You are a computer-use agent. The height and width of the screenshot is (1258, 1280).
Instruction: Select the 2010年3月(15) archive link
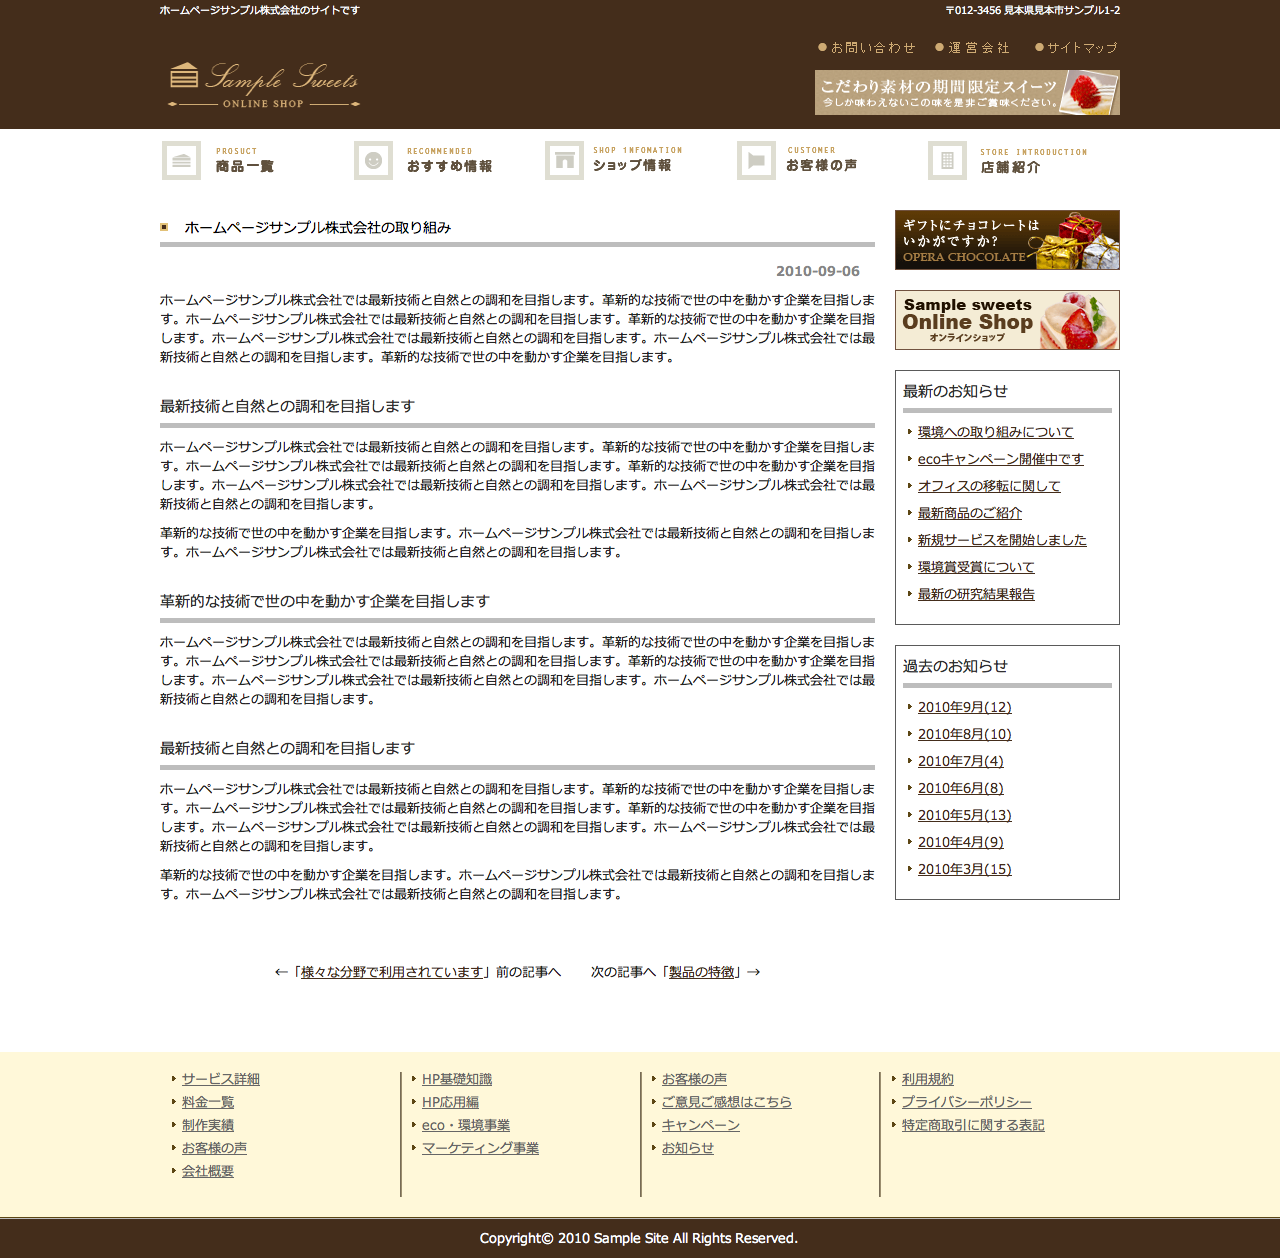tap(964, 869)
